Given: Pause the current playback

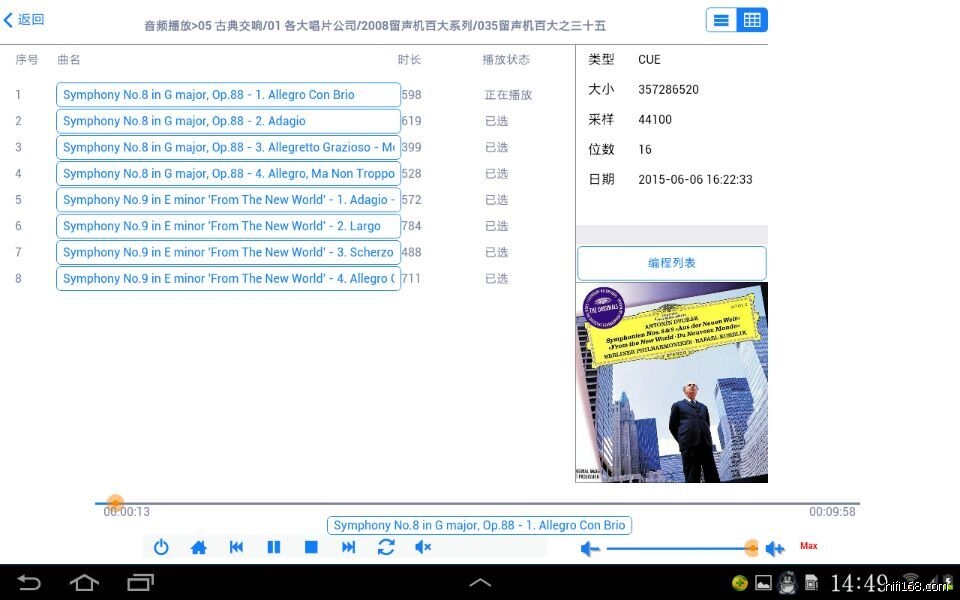Looking at the screenshot, I should click(x=273, y=547).
